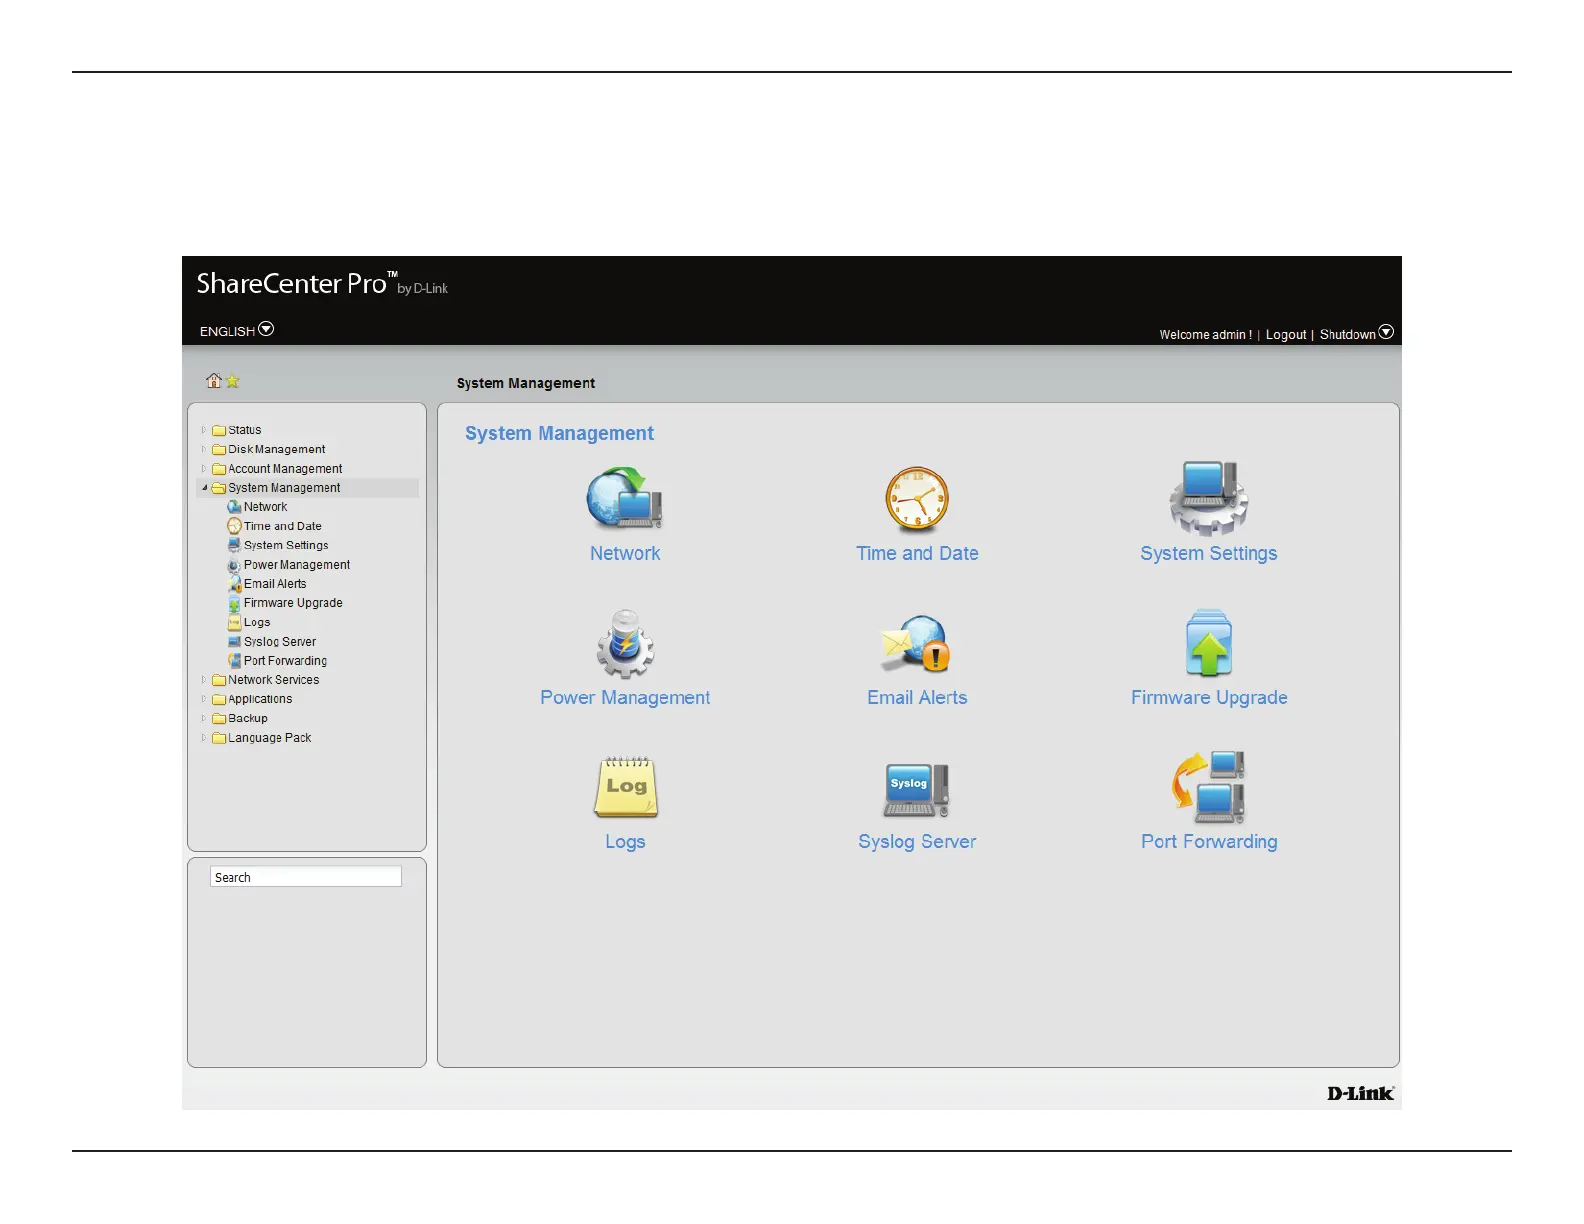The image size is (1584, 1224).
Task: Open the System Settings gear icon
Action: pos(1208,498)
